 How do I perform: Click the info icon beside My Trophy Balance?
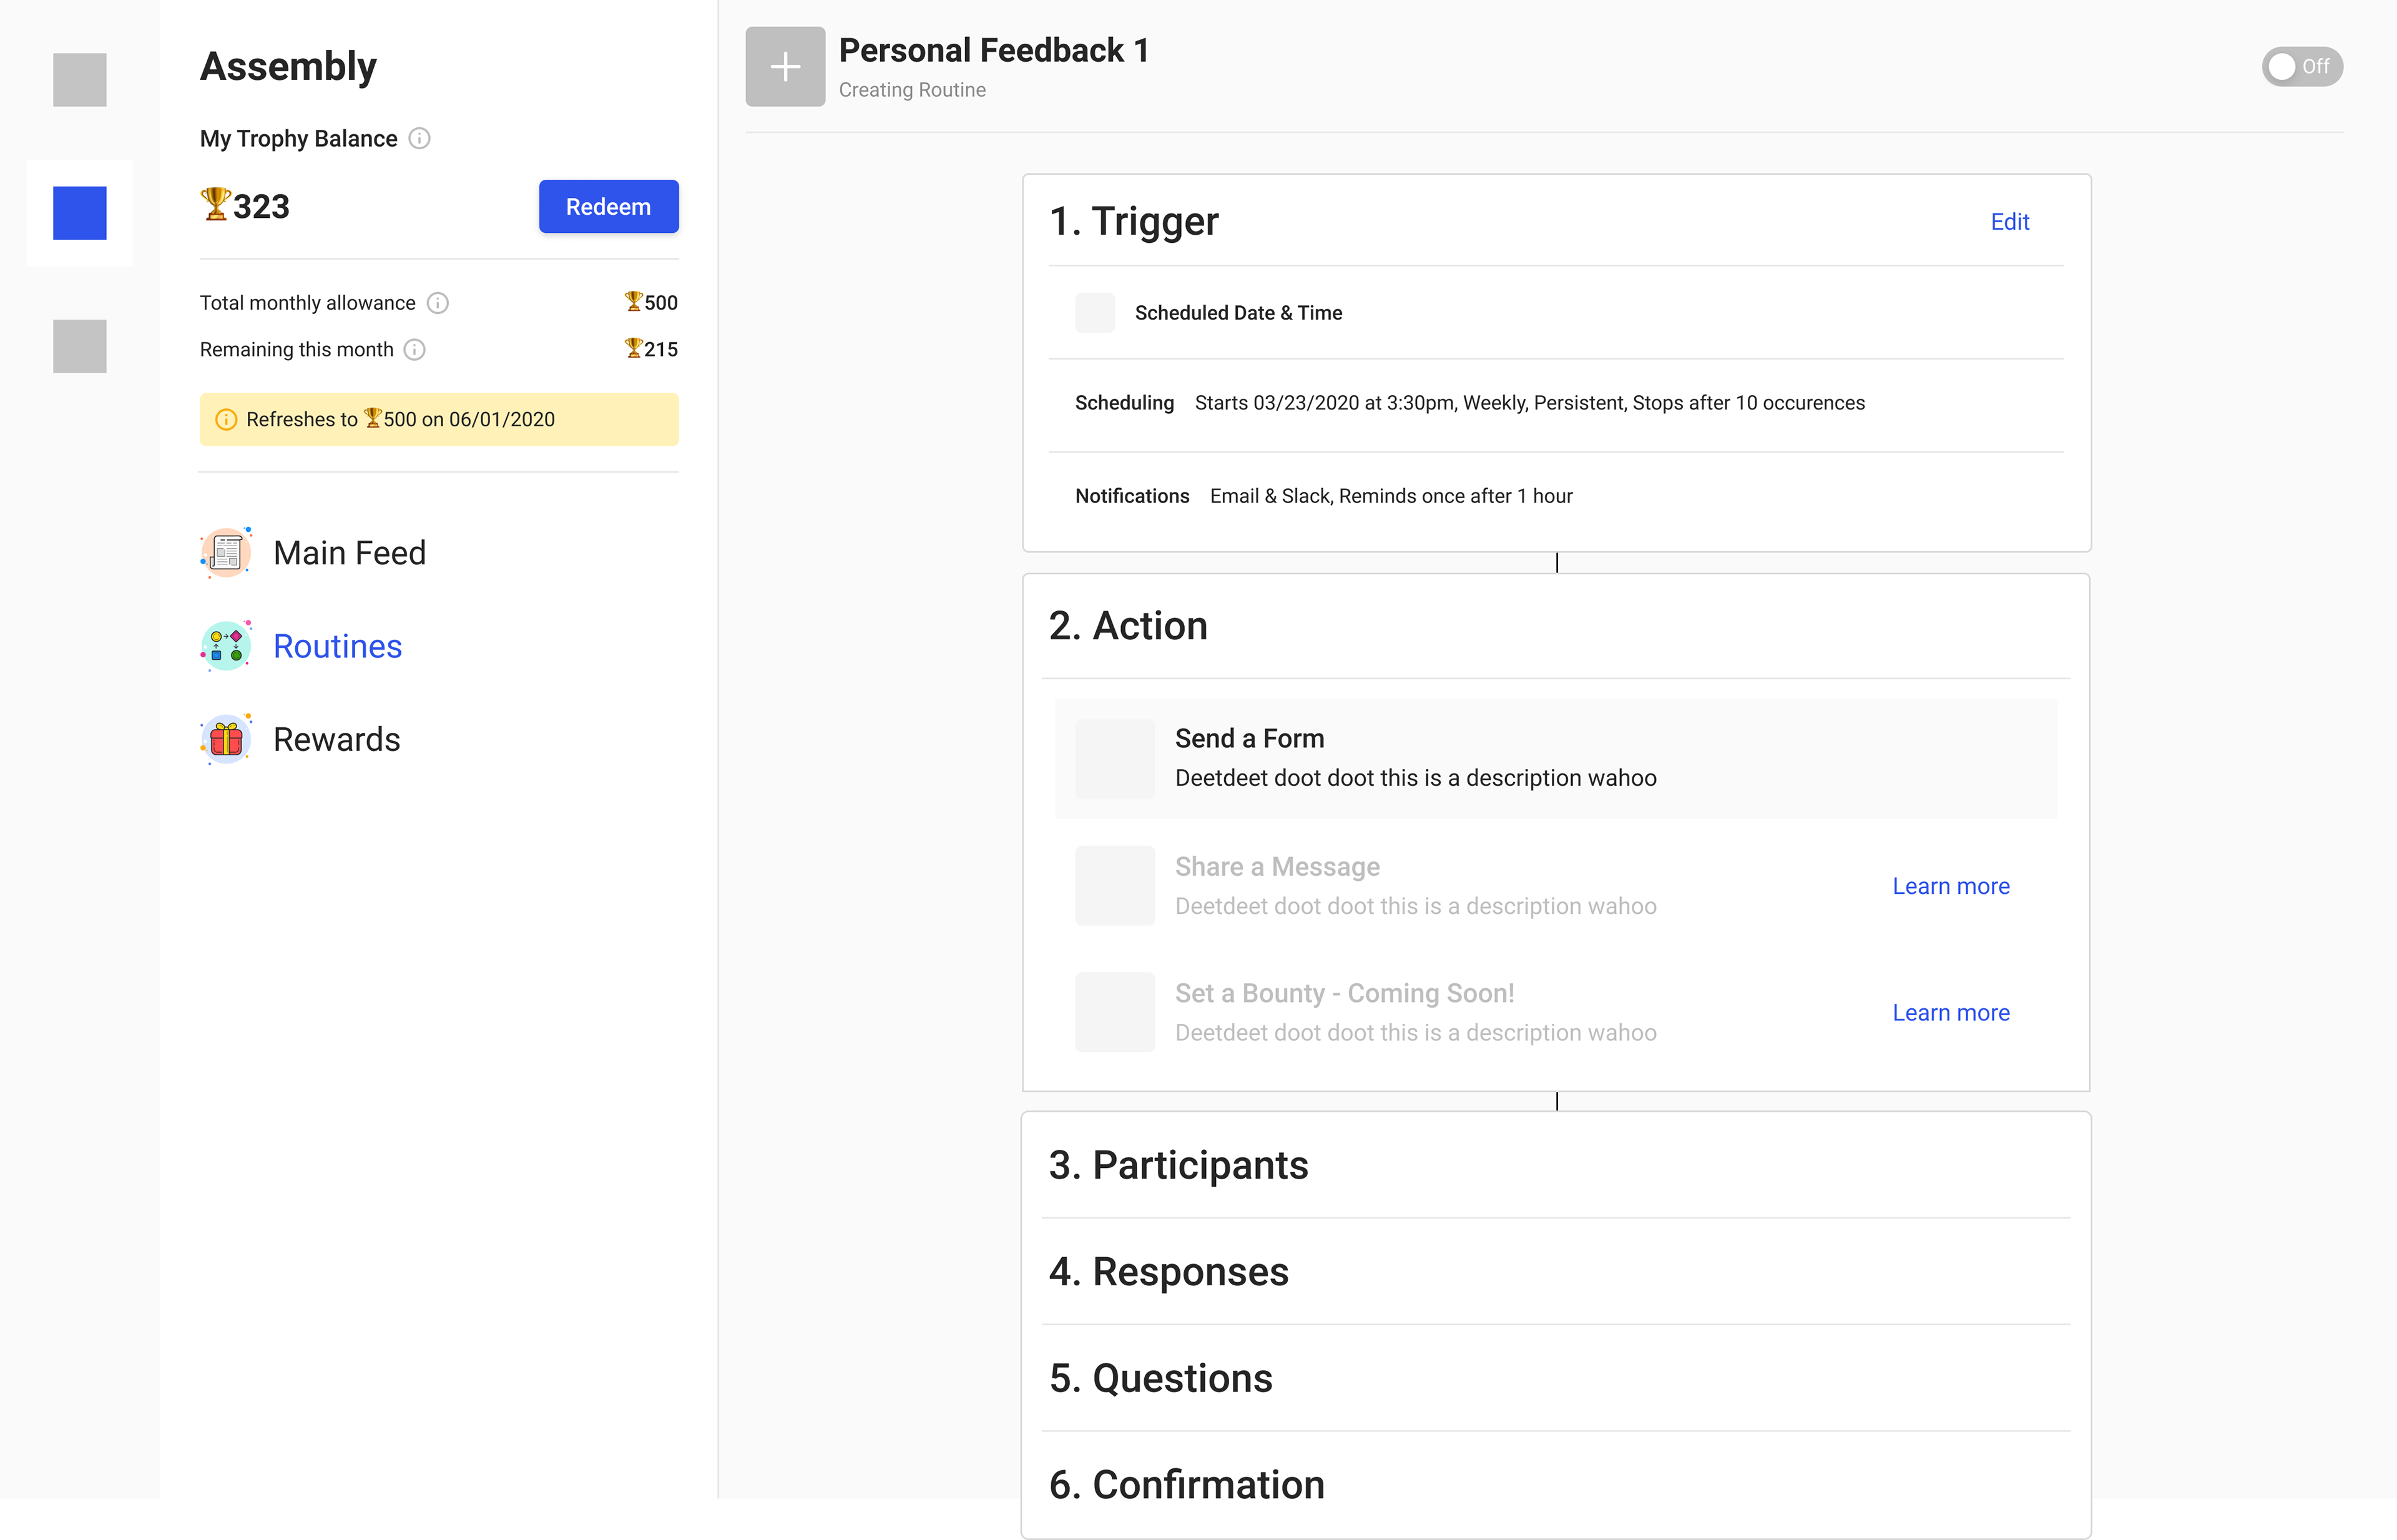click(x=420, y=139)
